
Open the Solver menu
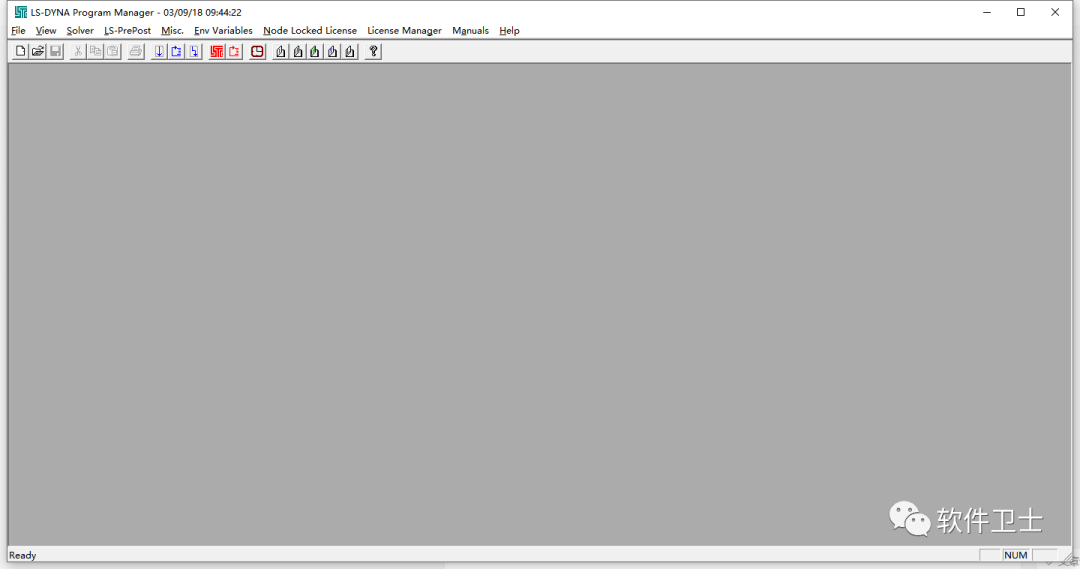pos(80,30)
